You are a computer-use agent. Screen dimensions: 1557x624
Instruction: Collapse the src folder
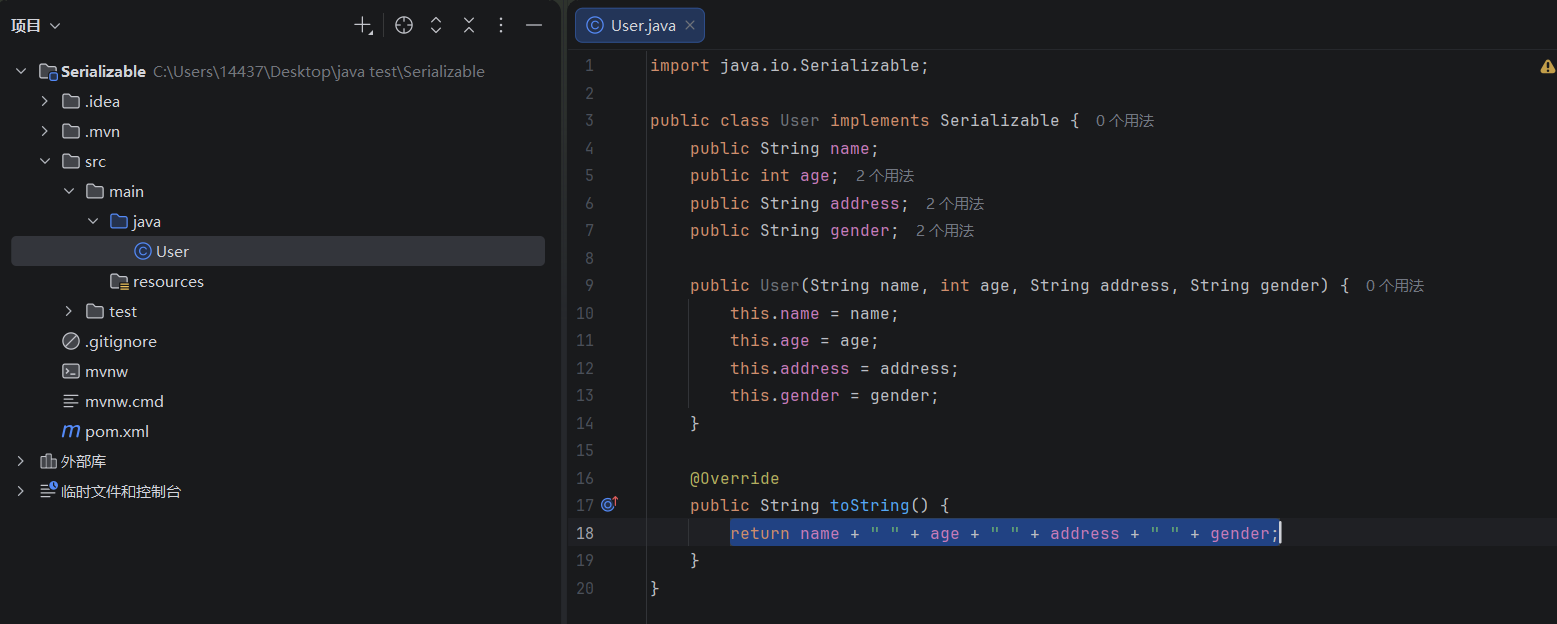(x=44, y=161)
